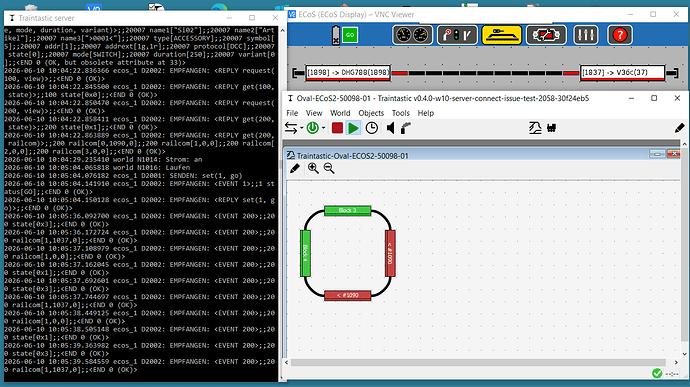Open the ECoS locomotive speedometer panel
This screenshot has width=690, height=387.
tap(412, 35)
